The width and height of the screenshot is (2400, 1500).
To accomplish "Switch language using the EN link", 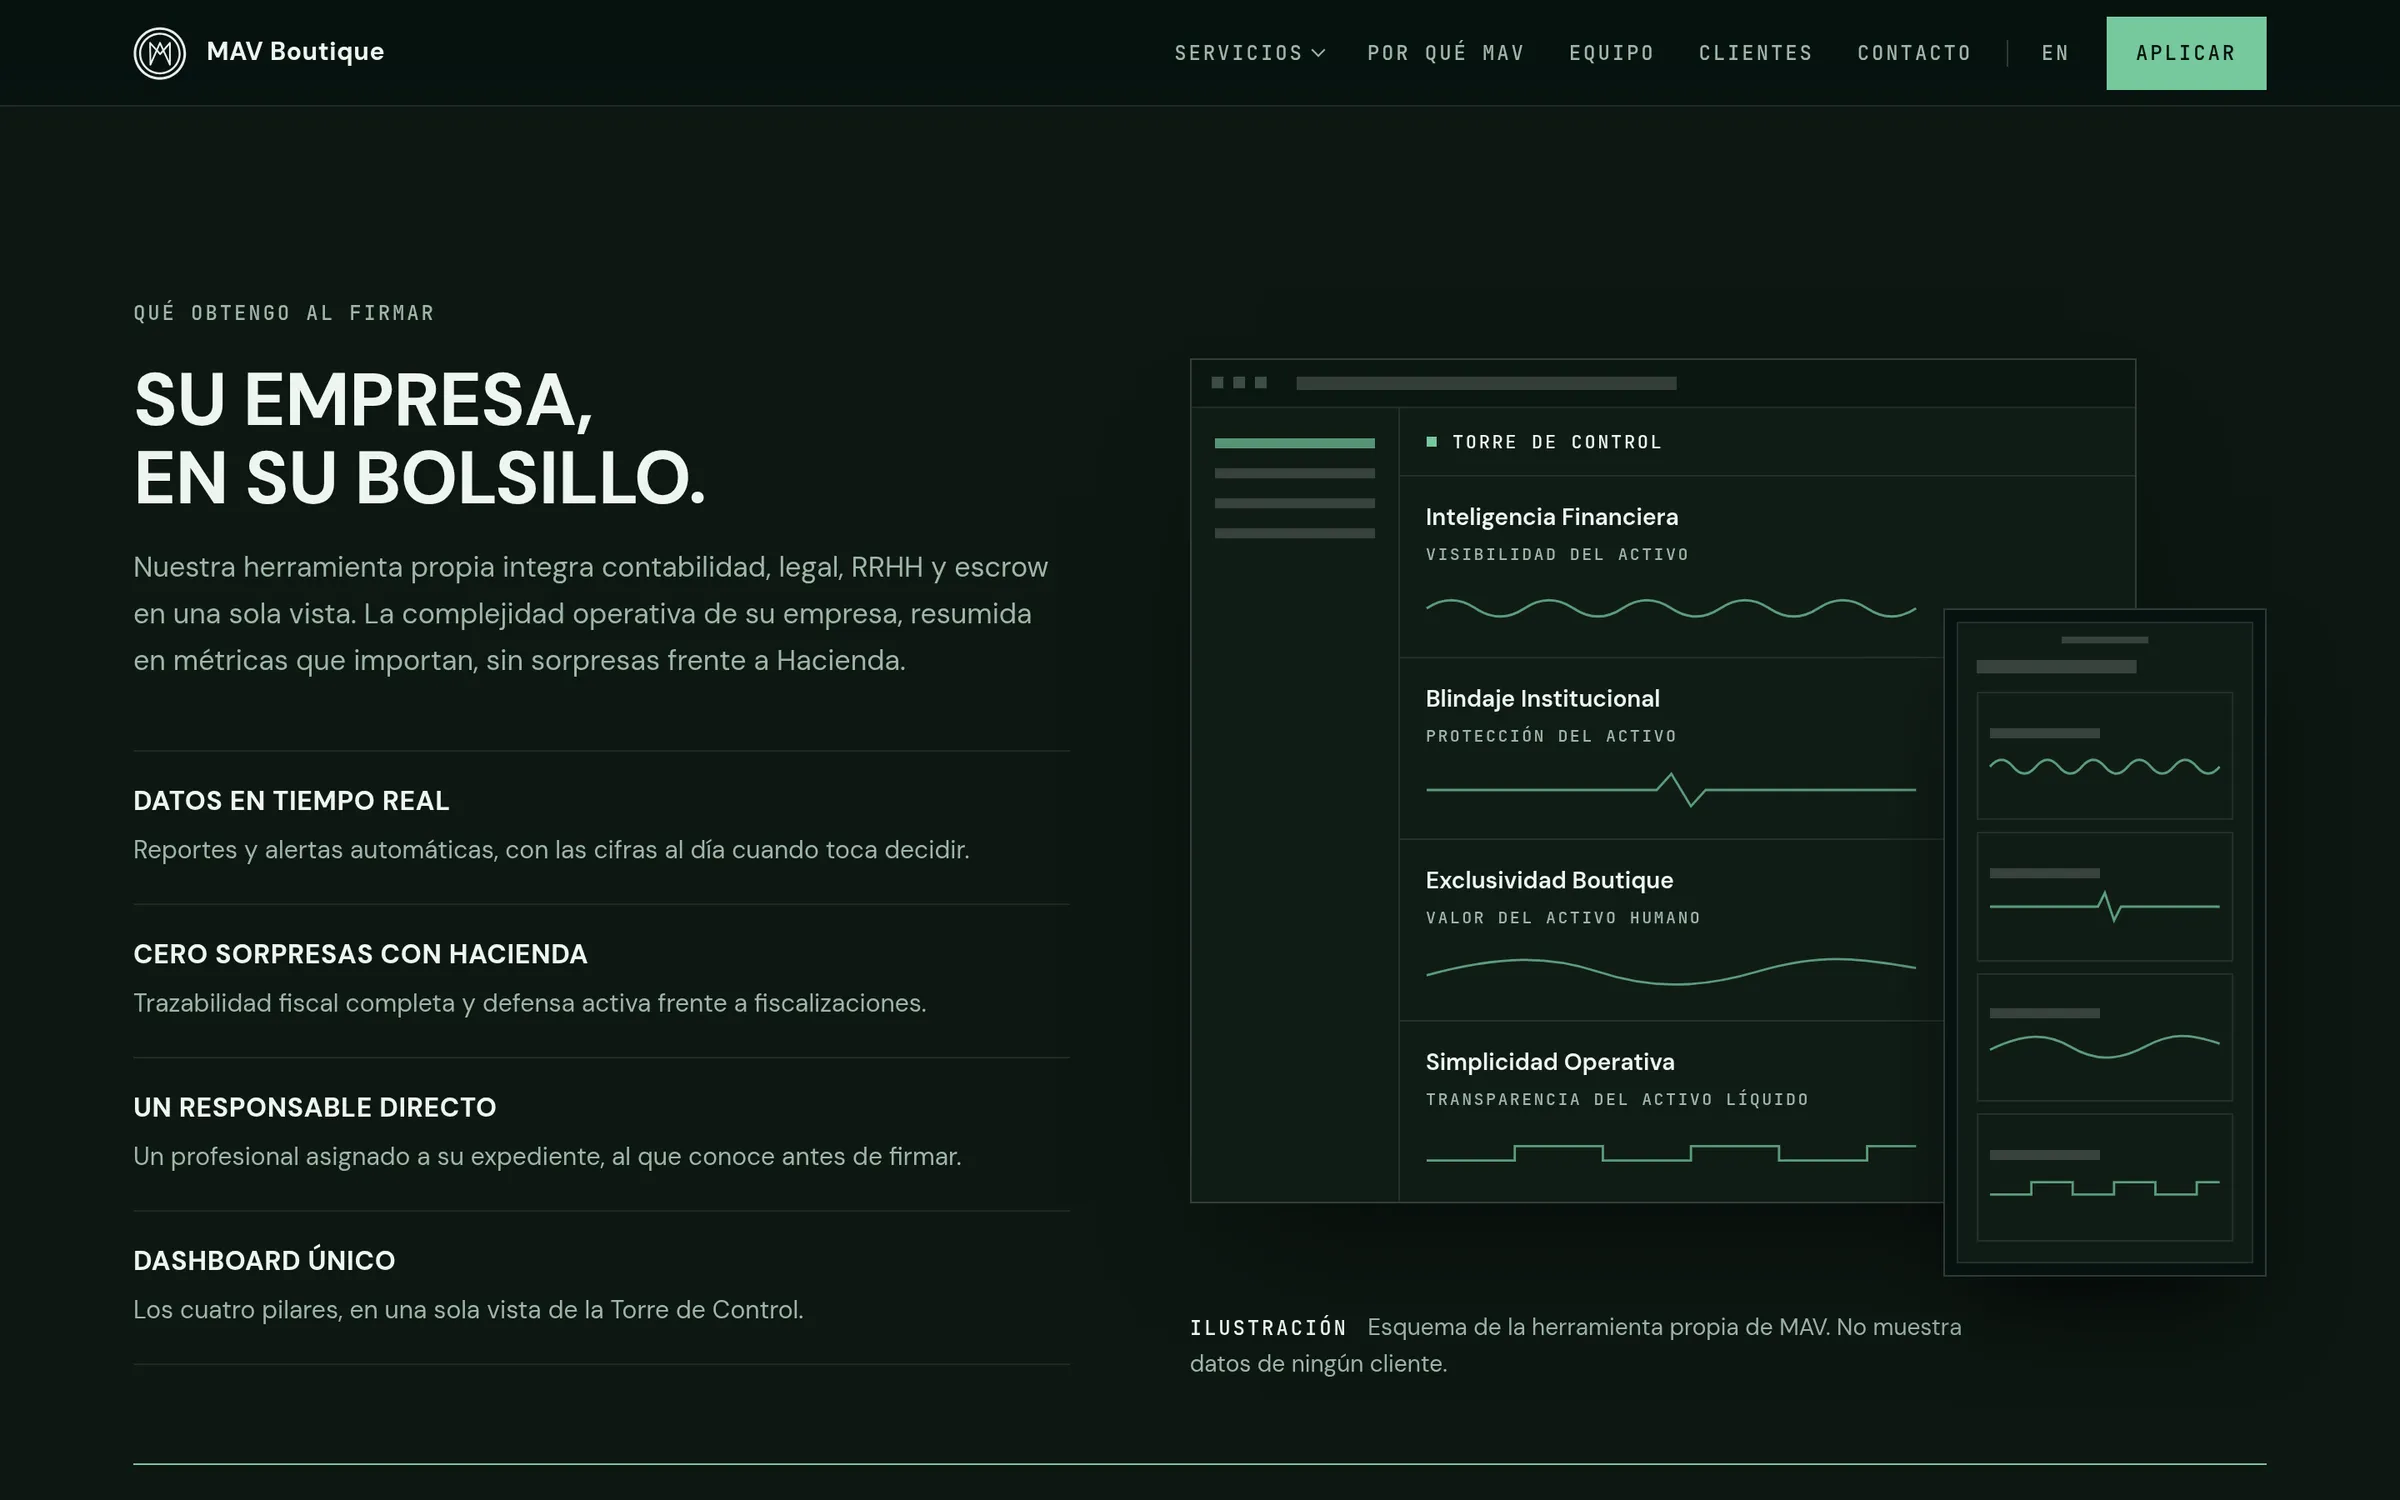I will click(x=2055, y=53).
